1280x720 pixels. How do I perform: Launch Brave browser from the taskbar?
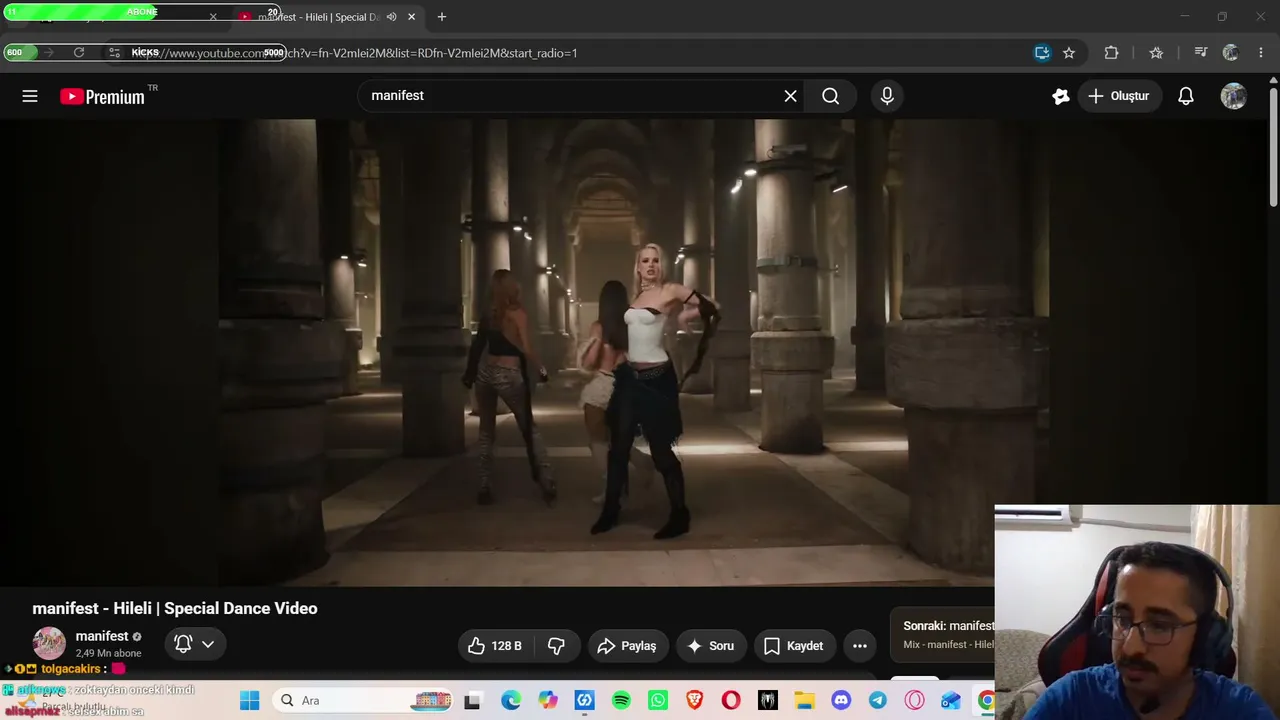point(695,701)
